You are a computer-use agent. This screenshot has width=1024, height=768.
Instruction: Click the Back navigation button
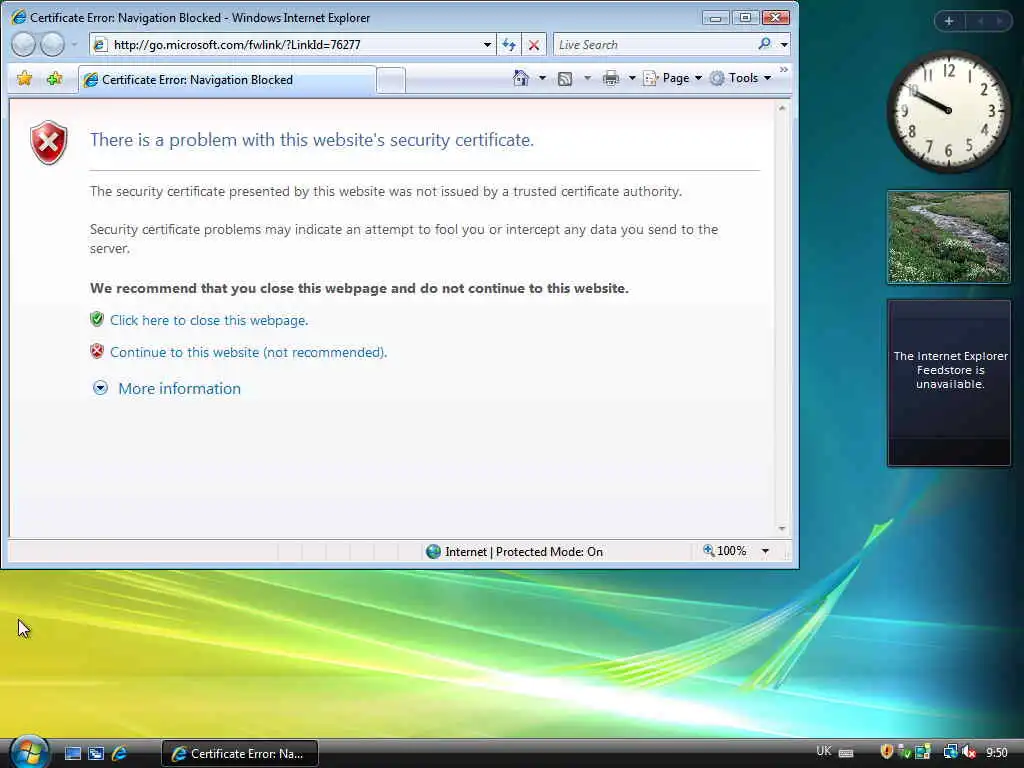(x=24, y=44)
